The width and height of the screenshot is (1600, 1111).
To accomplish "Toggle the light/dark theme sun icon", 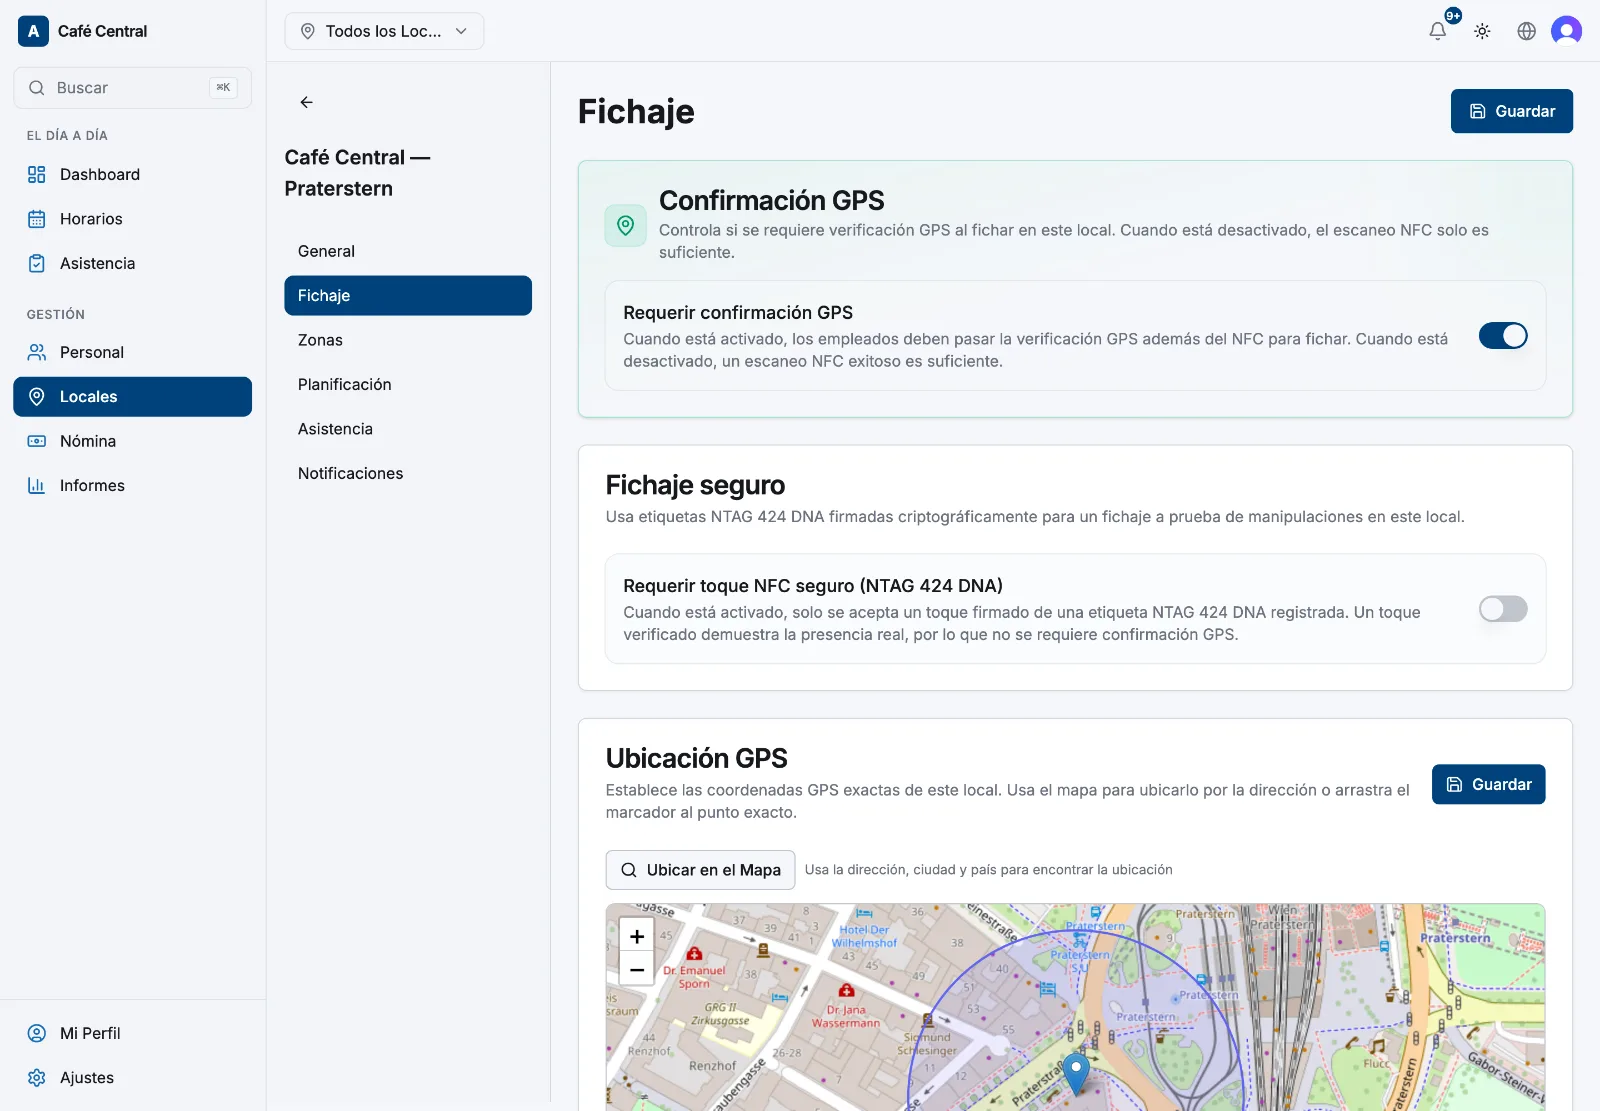I will tap(1482, 31).
